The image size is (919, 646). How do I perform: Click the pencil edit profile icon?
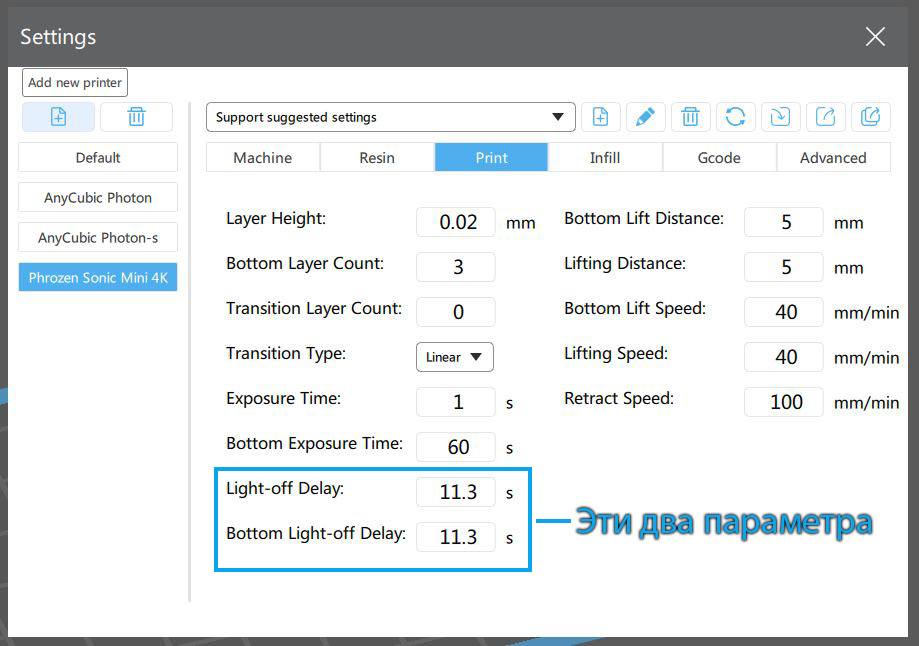(645, 117)
